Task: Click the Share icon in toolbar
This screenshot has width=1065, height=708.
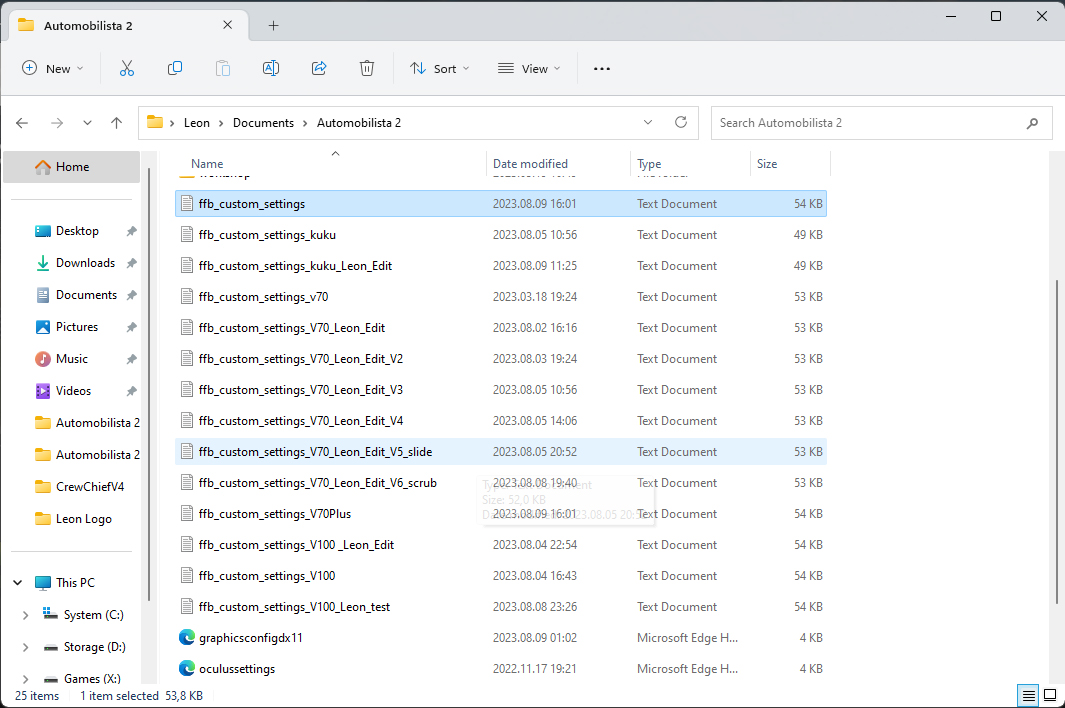Action: pyautogui.click(x=319, y=68)
